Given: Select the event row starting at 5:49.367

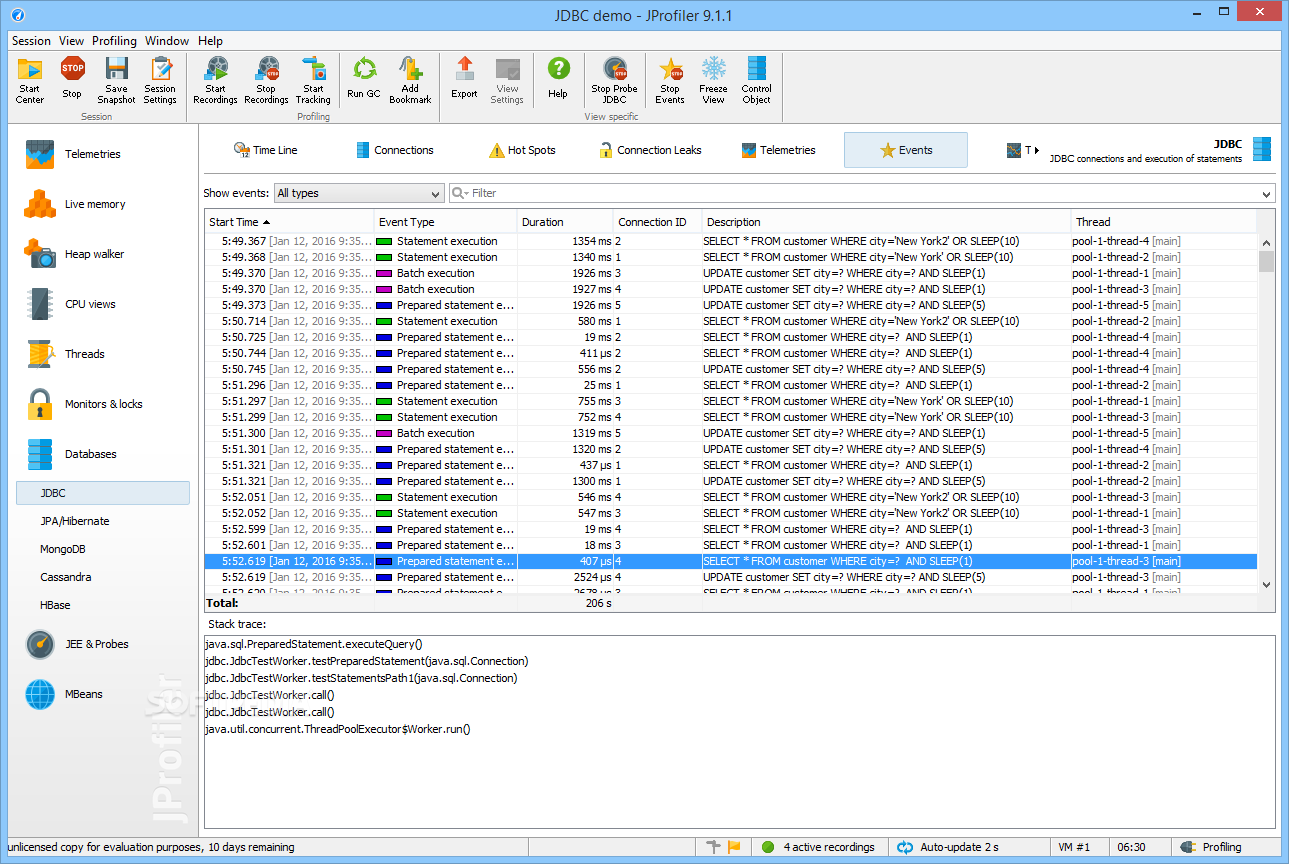Looking at the screenshot, I should point(731,241).
